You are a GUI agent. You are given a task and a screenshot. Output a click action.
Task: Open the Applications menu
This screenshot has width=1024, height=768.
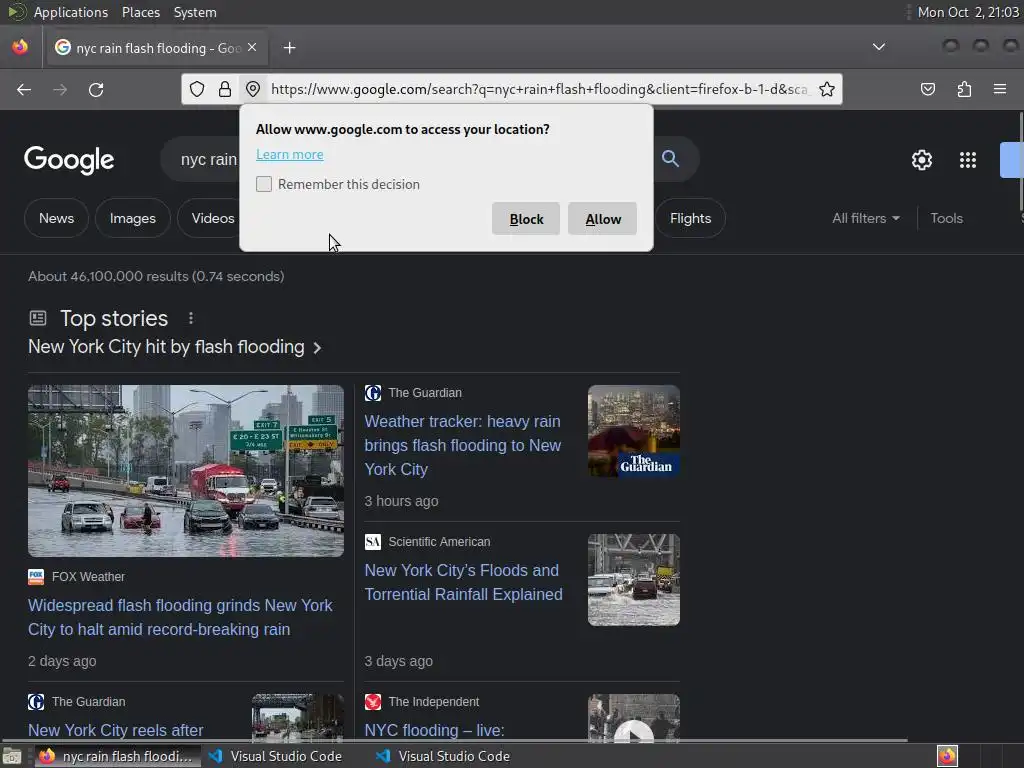tap(71, 12)
